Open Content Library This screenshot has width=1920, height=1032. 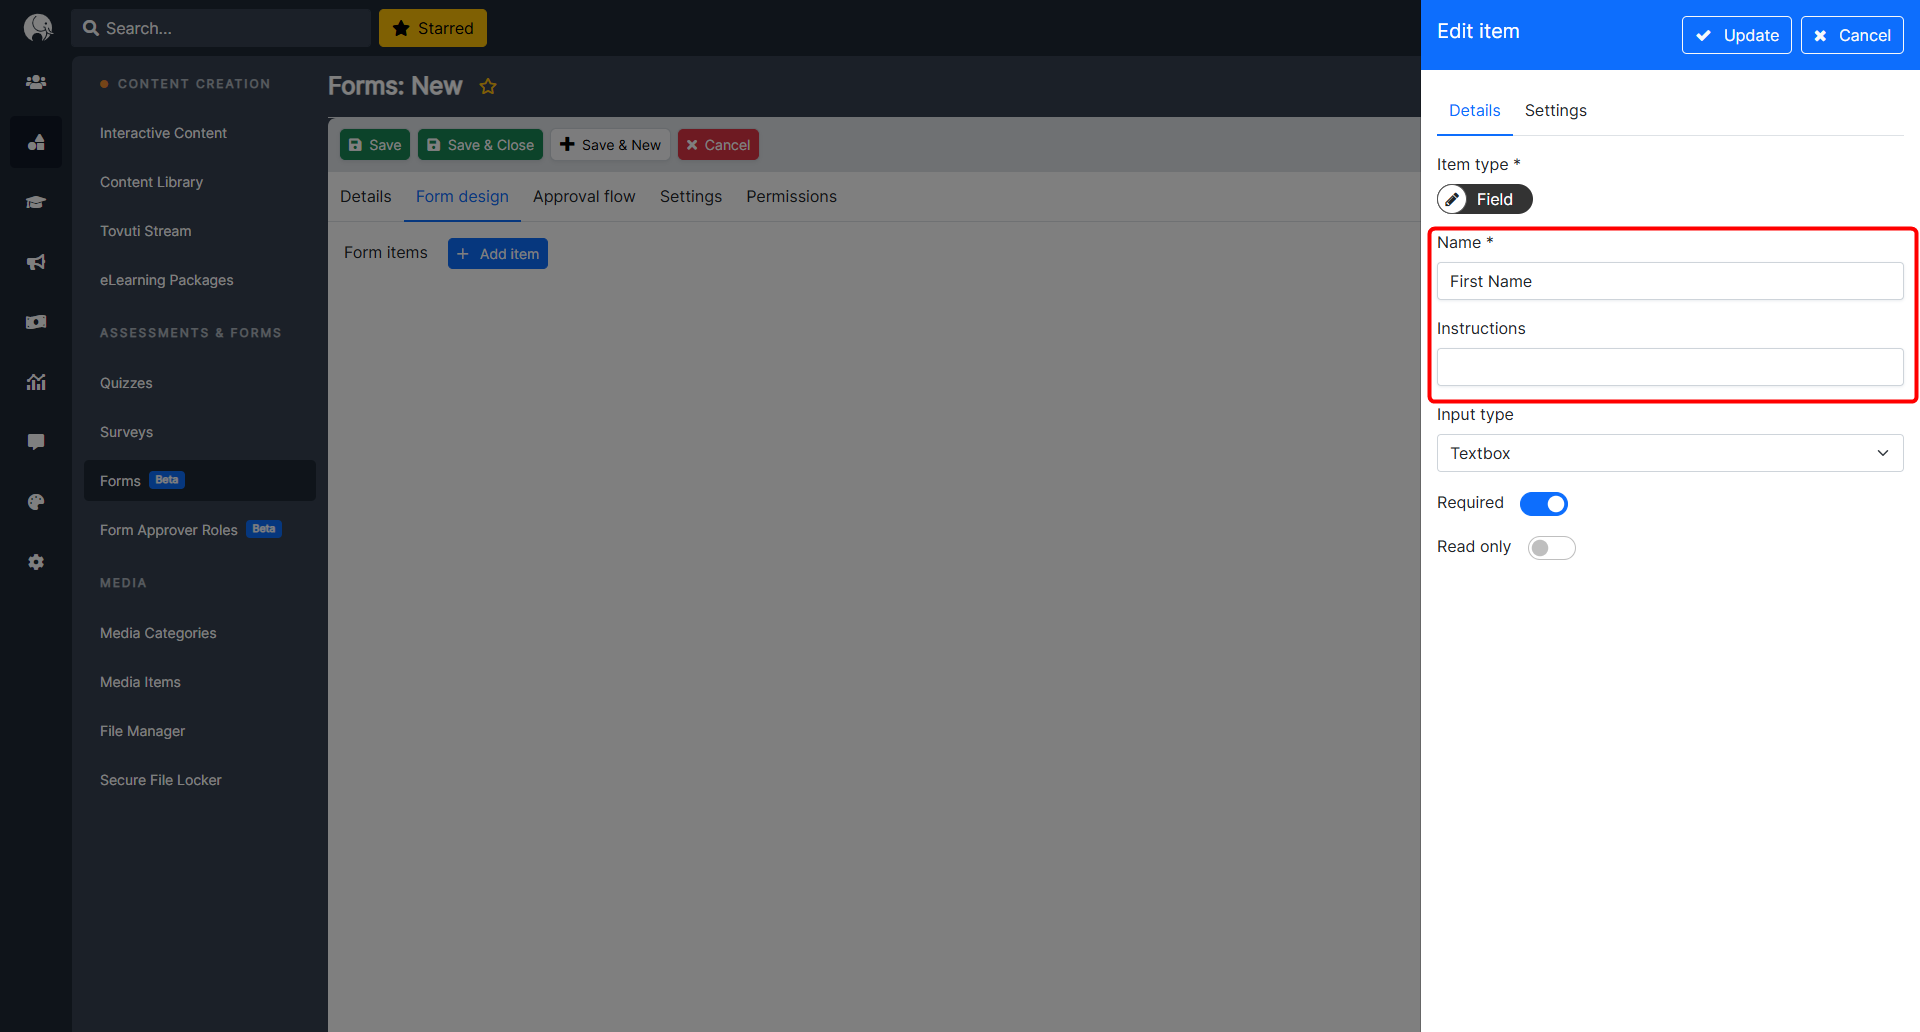[151, 182]
